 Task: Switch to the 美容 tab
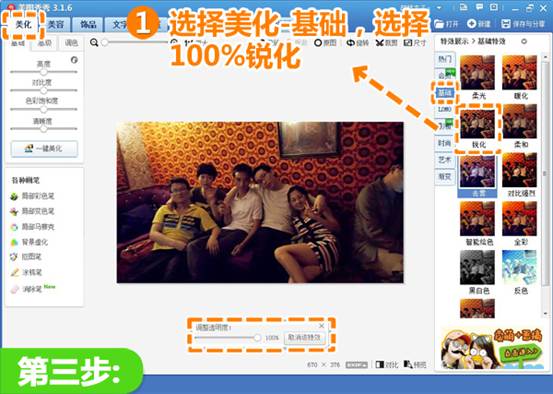pos(56,24)
